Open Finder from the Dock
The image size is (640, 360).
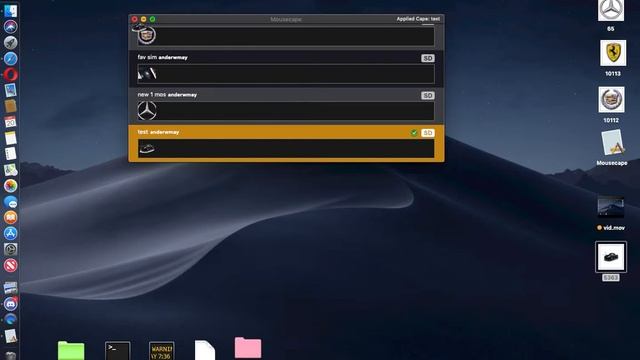(x=11, y=10)
